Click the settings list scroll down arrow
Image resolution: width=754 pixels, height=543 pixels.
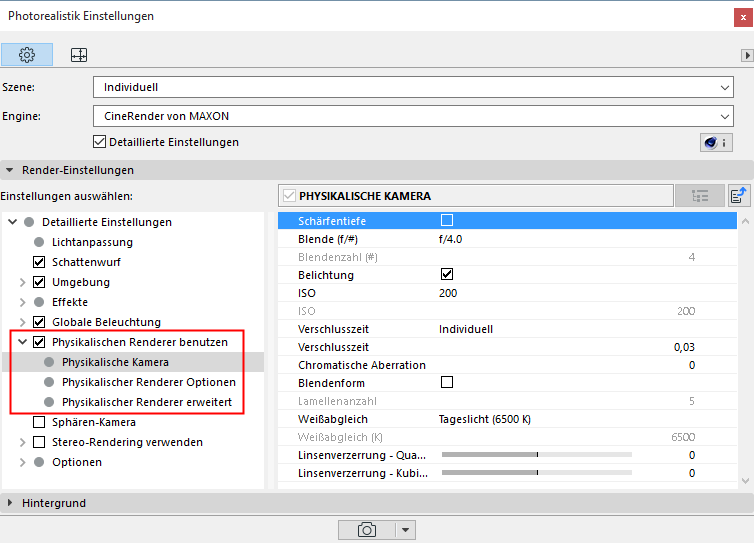pyautogui.click(x=745, y=480)
